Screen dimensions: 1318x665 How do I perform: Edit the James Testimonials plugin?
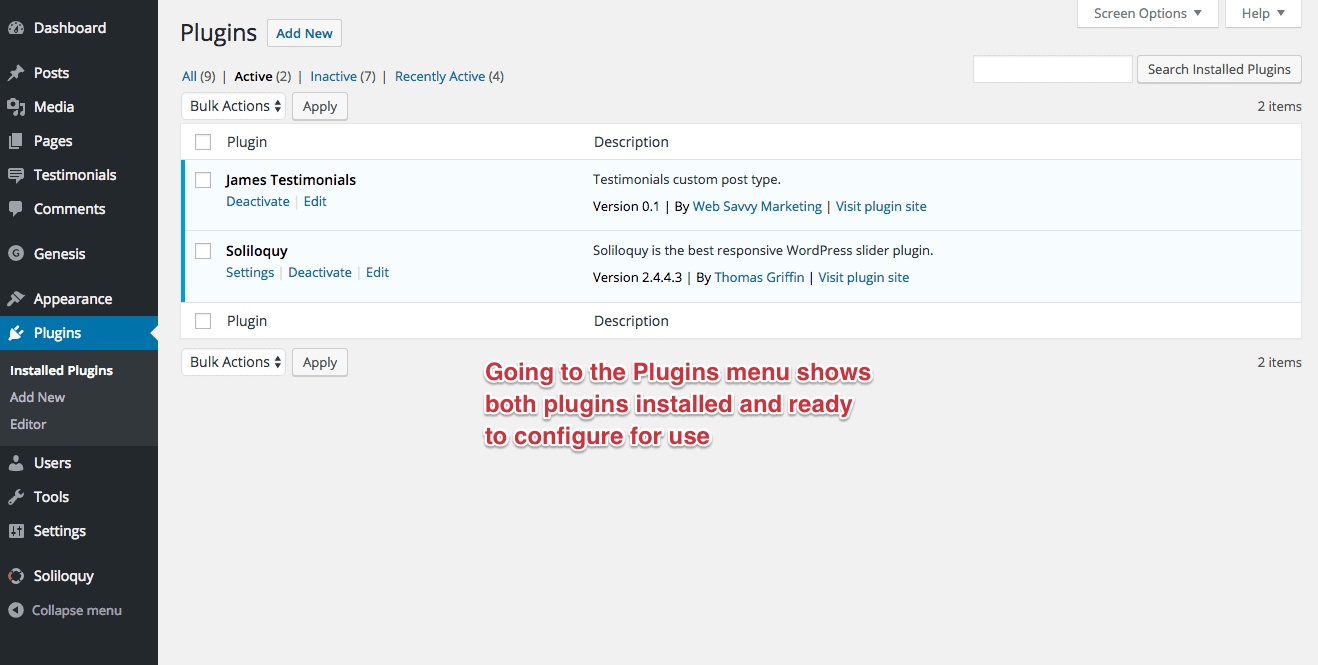pos(315,202)
